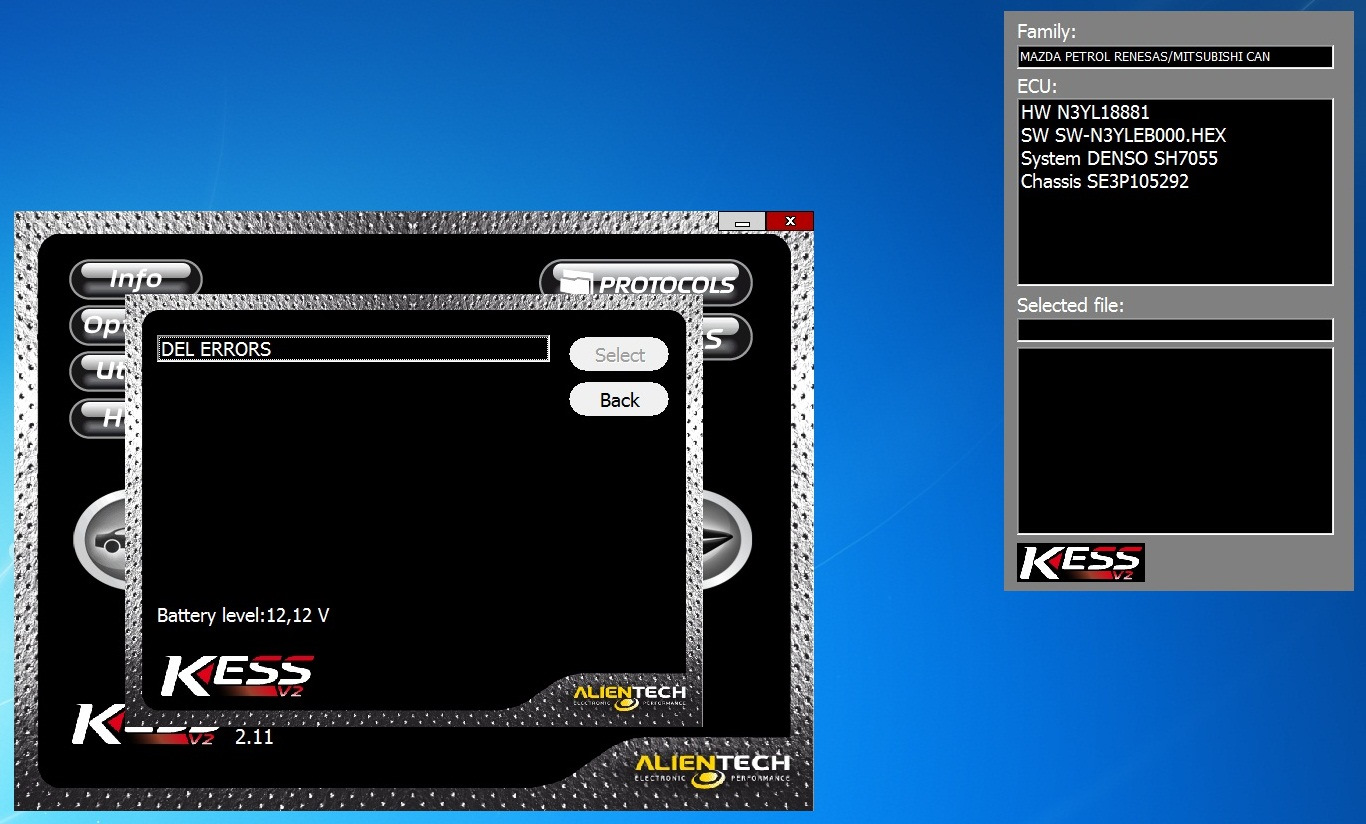This screenshot has width=1366, height=824.
Task: Click the Alientech logo in the dialog
Action: pos(629,697)
